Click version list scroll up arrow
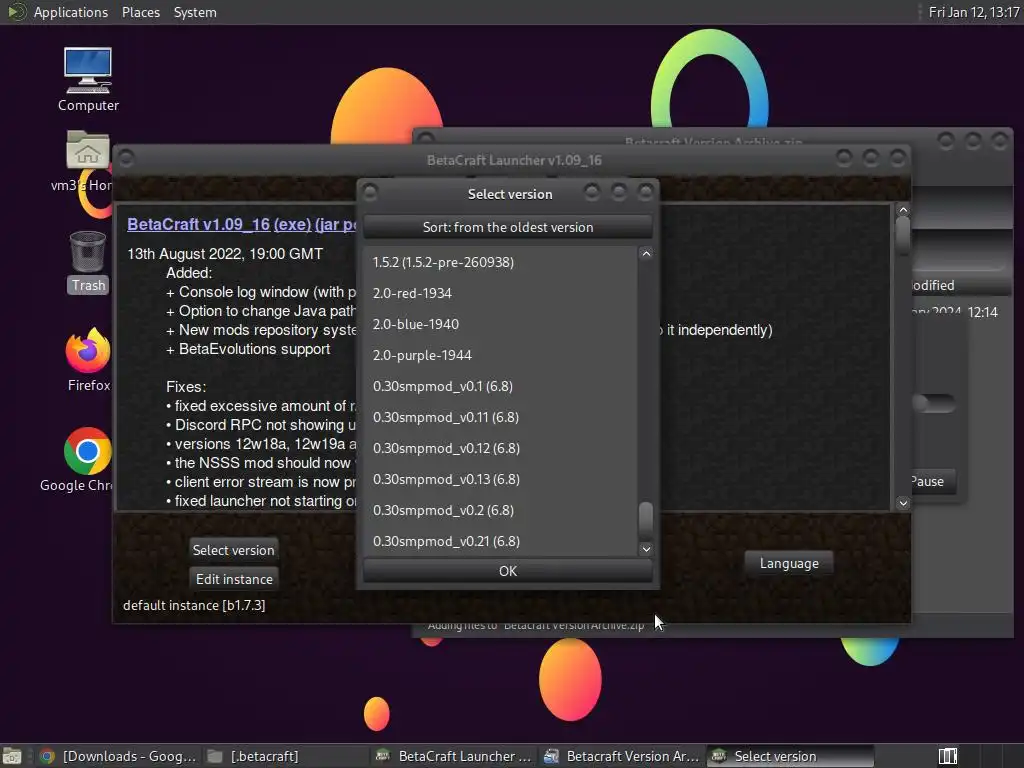Viewport: 1024px width, 768px height. (646, 253)
